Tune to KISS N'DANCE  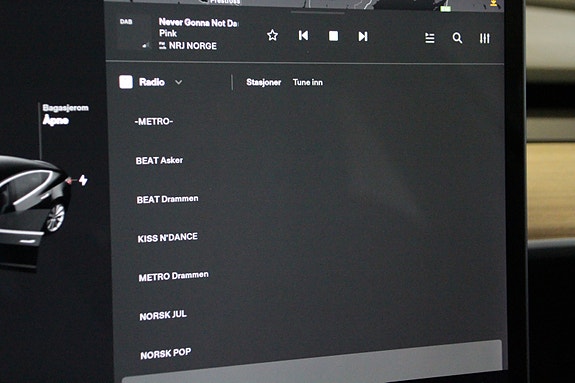pos(168,238)
